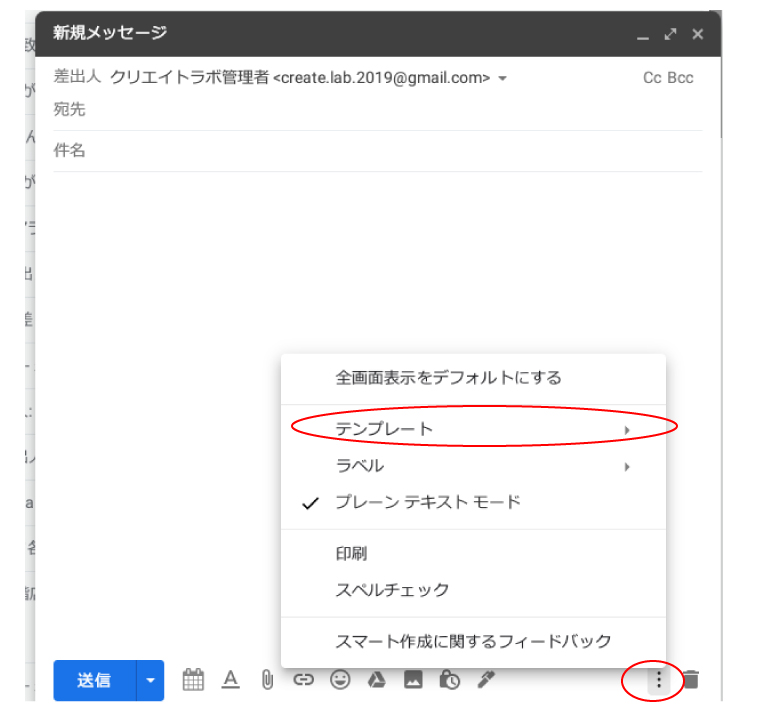Click the insert photo icon
765x726 pixels.
coord(413,680)
